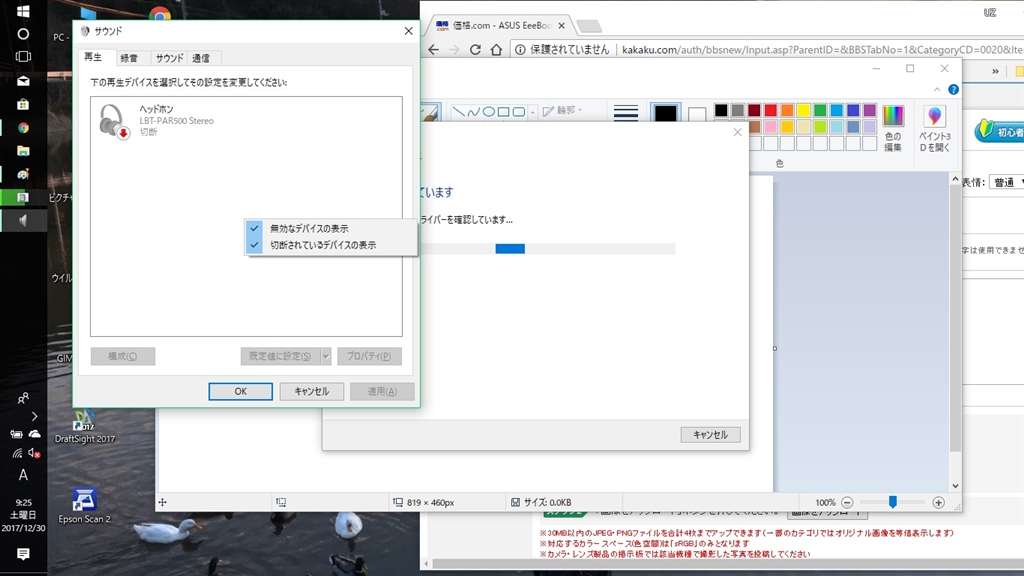
Task: Select the Epson Scan 2 desktop shortcut
Action: [x=84, y=506]
